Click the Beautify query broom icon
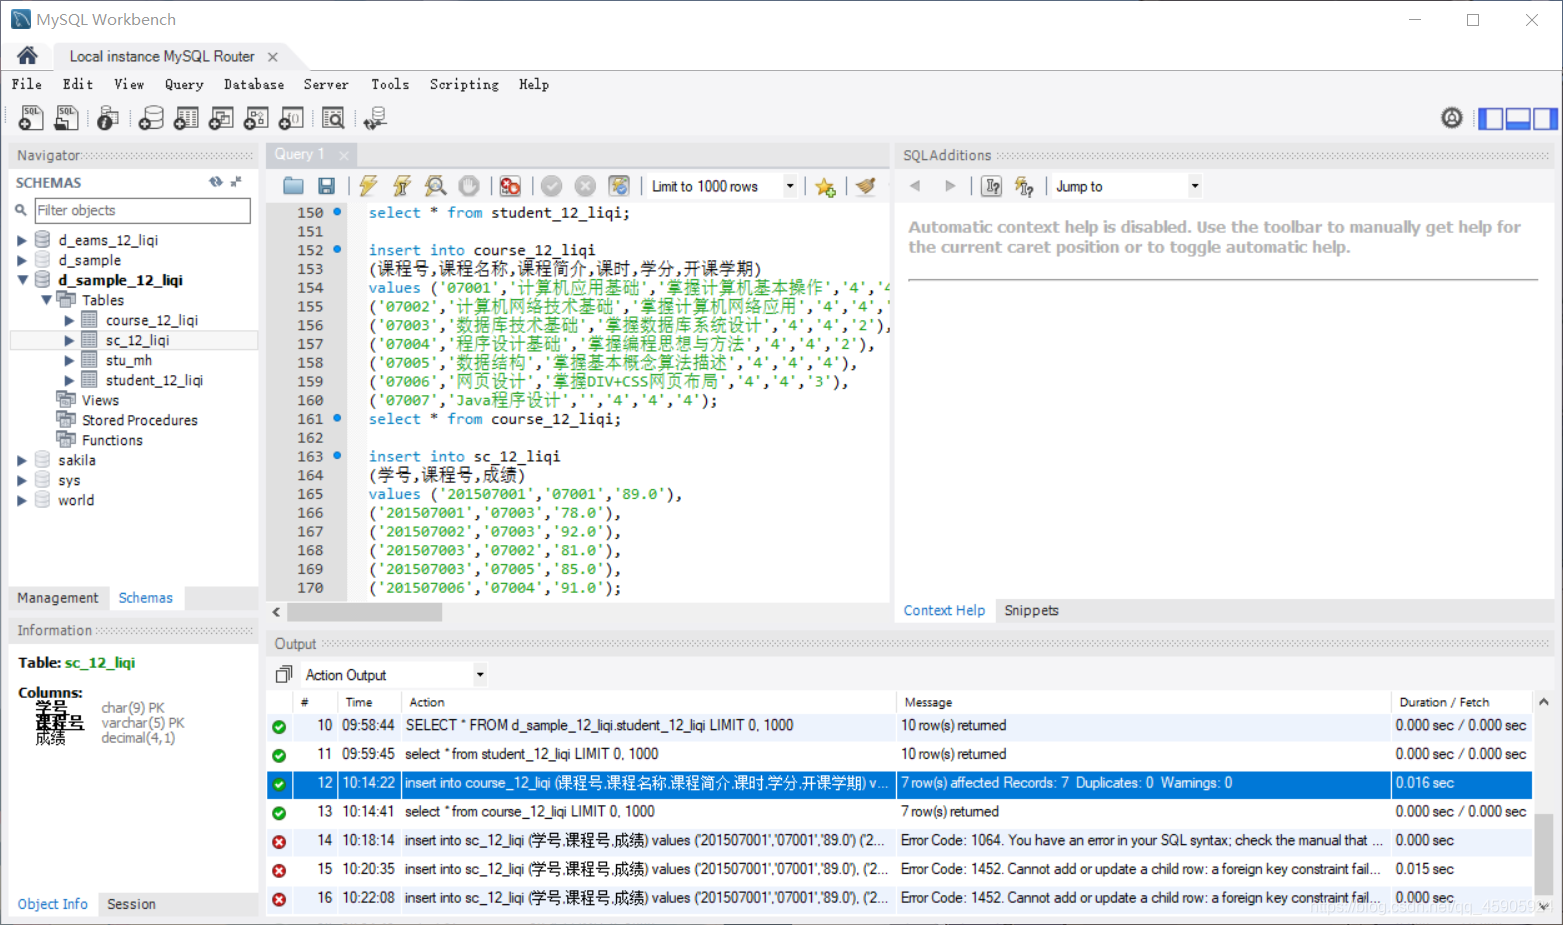This screenshot has width=1563, height=925. [866, 186]
